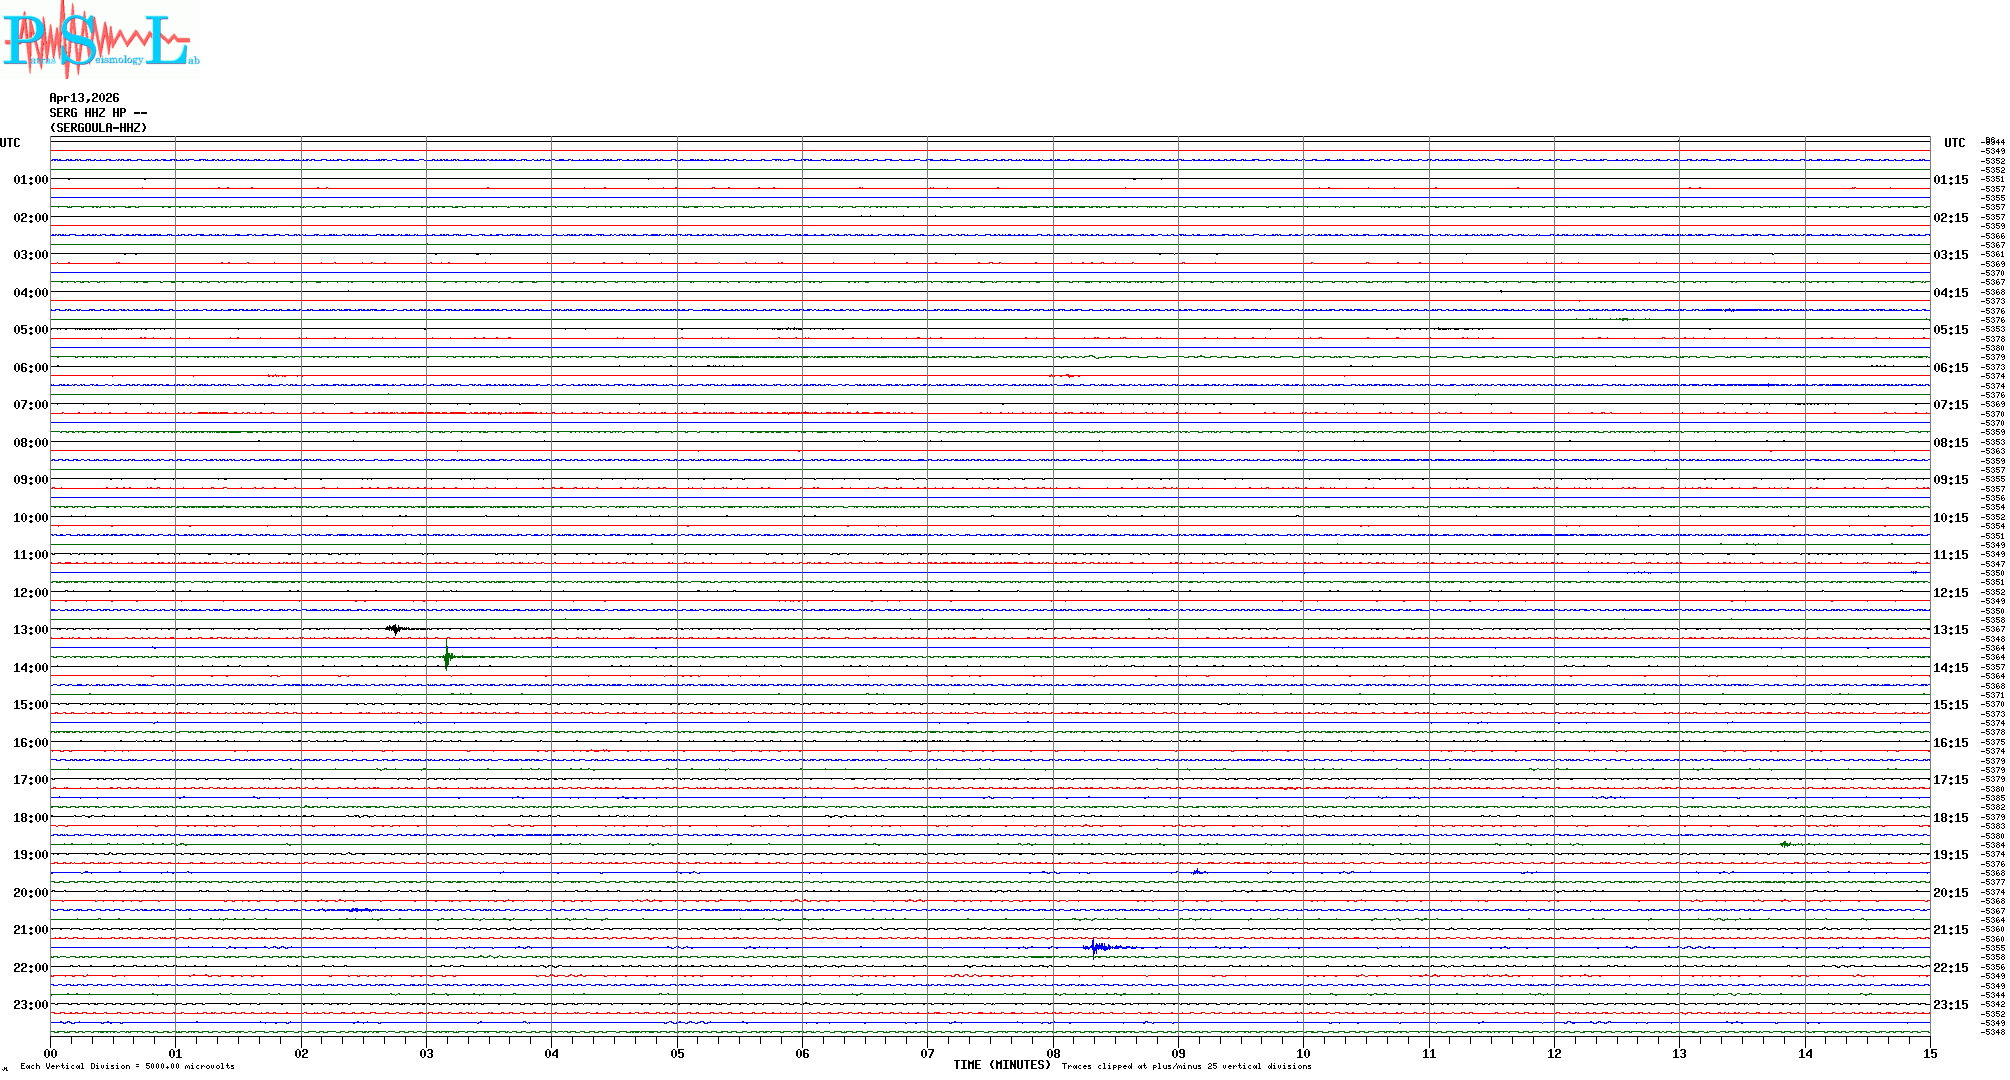Click the 15 minute tick label

pyautogui.click(x=1930, y=1054)
